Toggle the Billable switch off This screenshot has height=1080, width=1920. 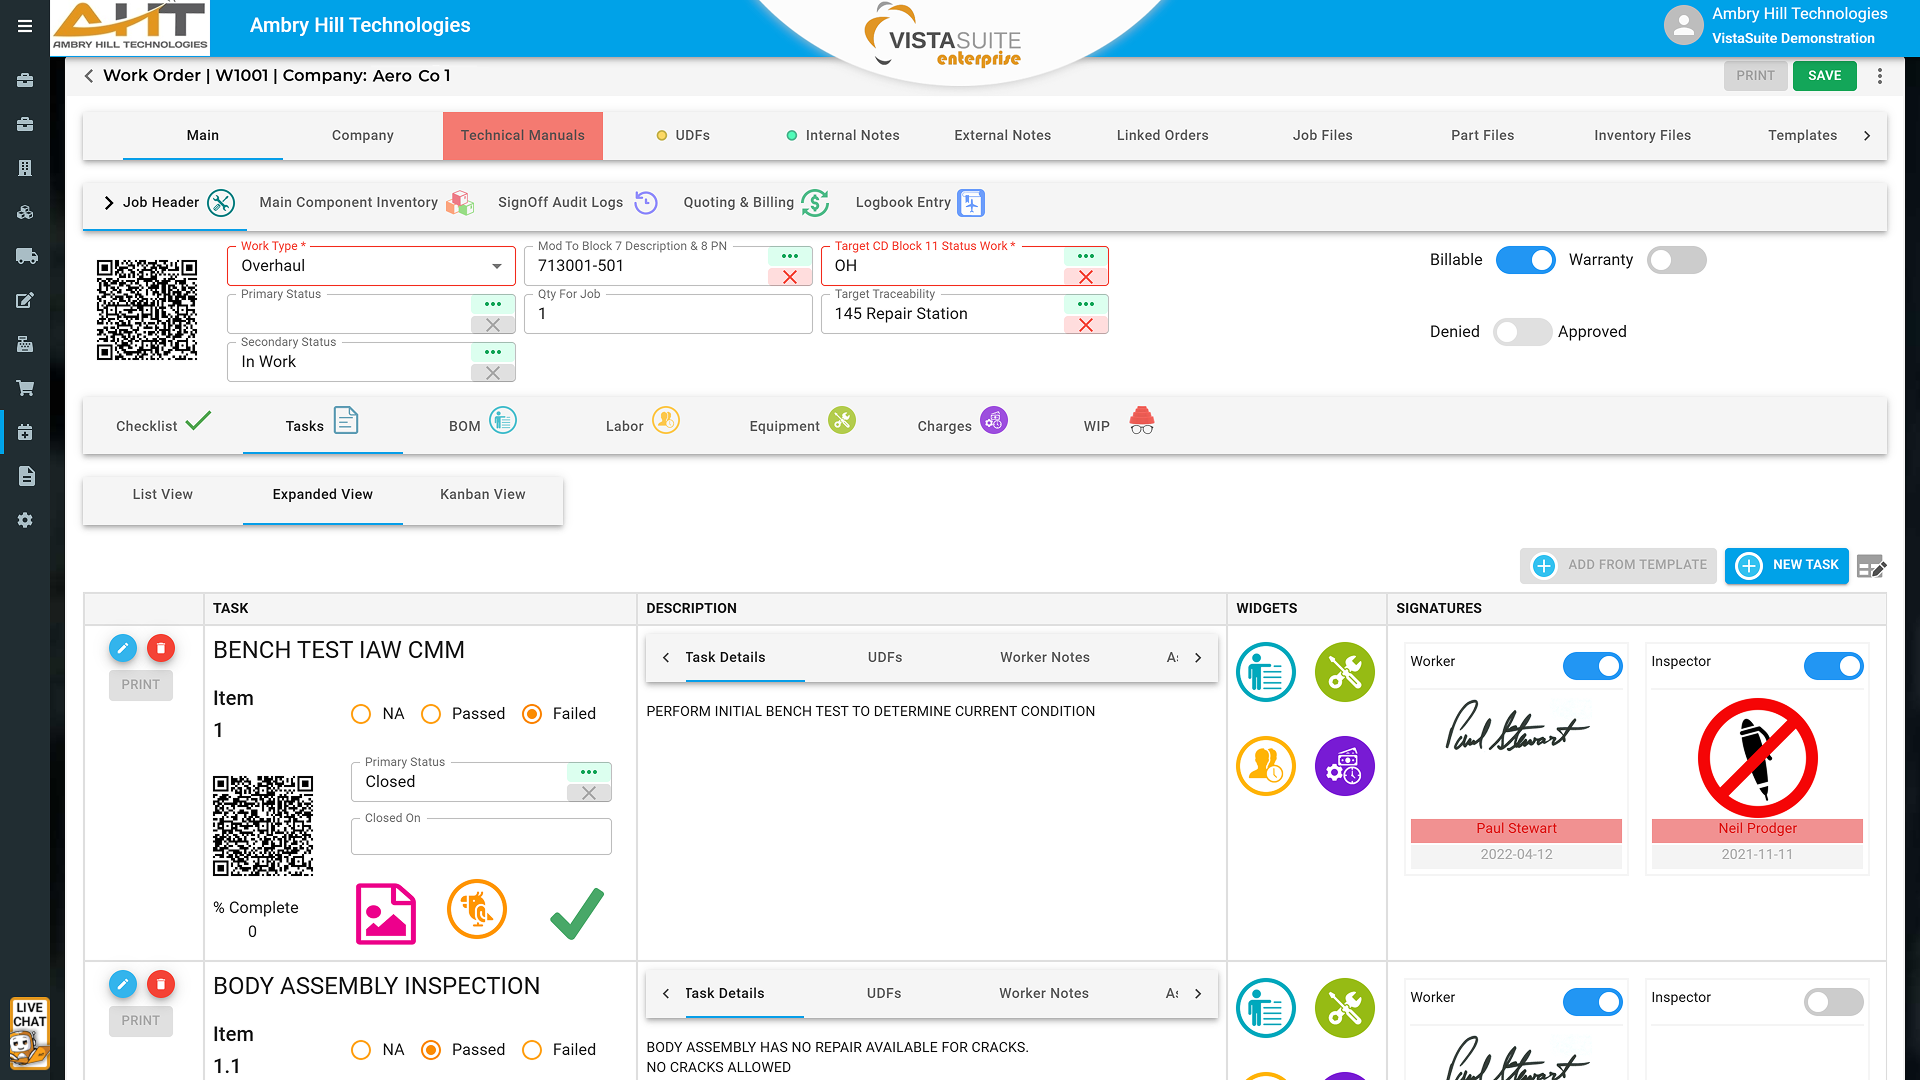[1525, 260]
